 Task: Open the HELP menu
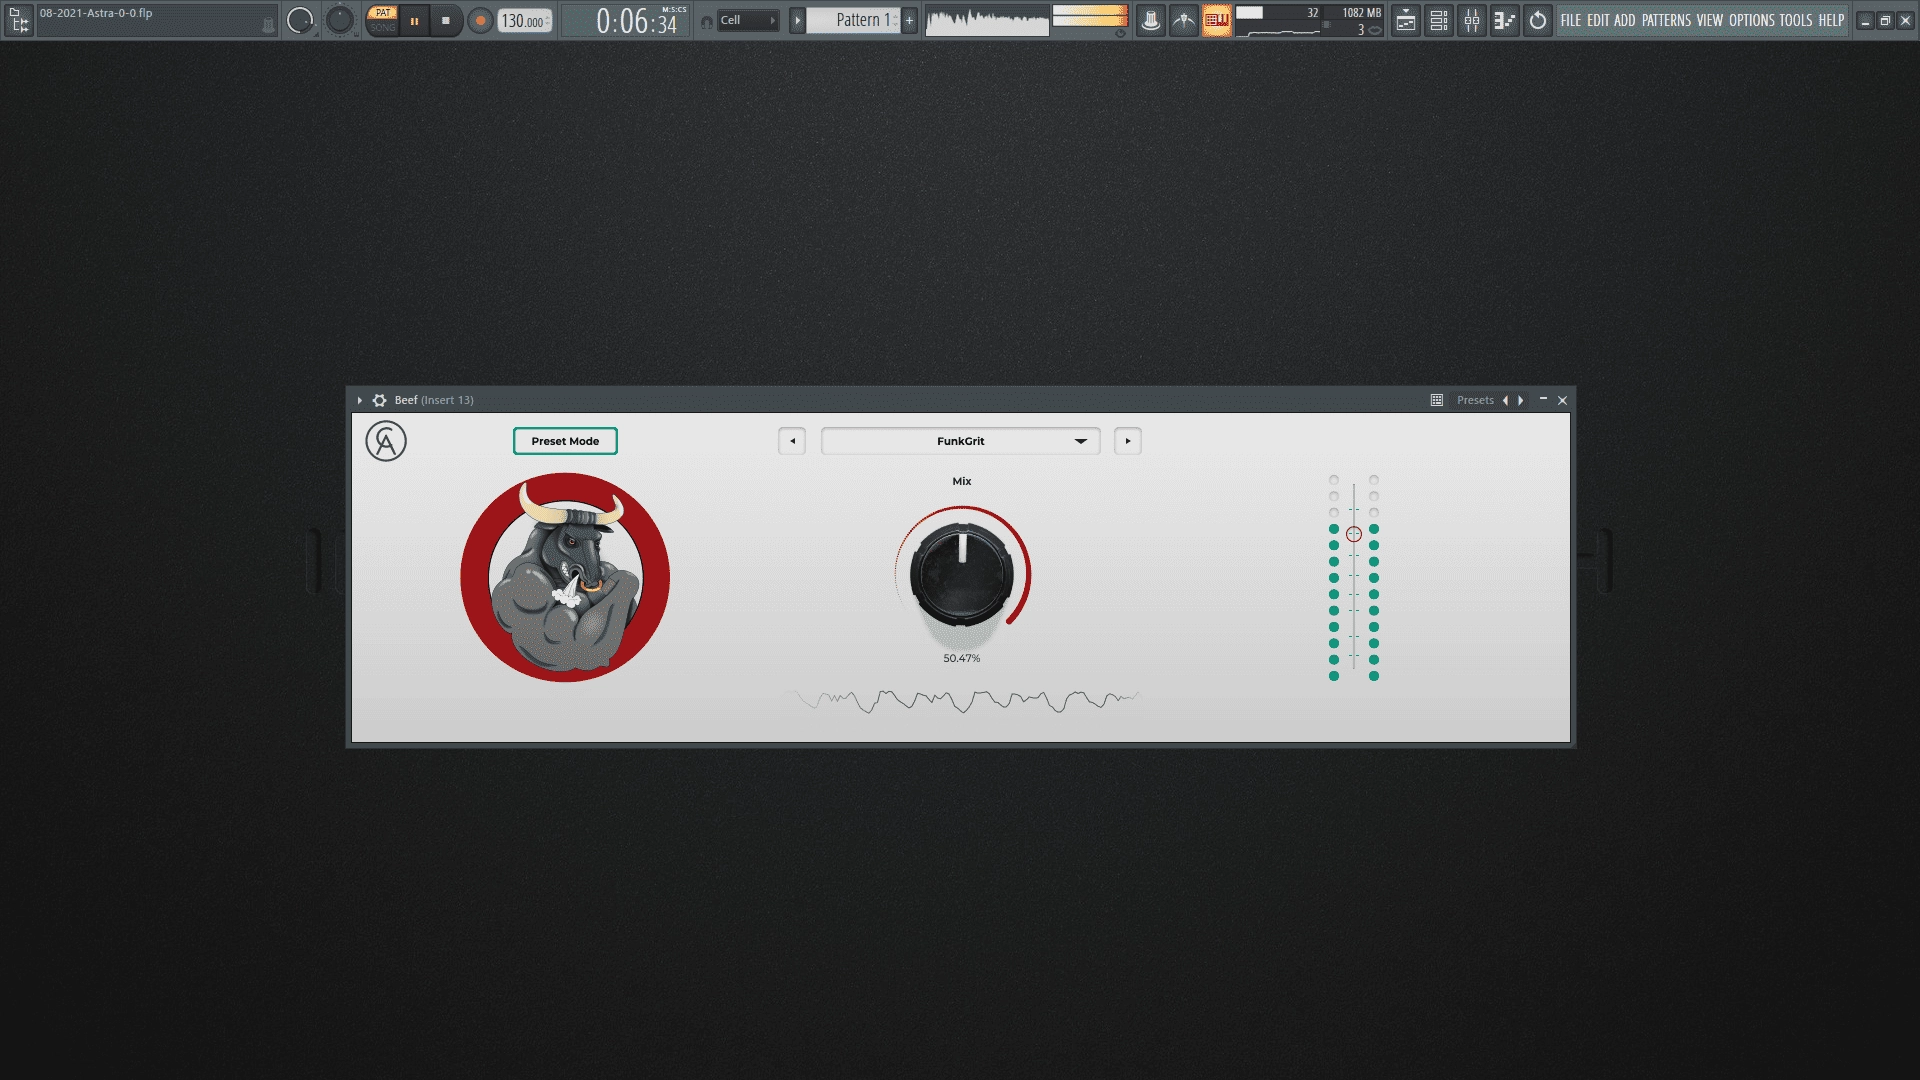tap(1831, 20)
